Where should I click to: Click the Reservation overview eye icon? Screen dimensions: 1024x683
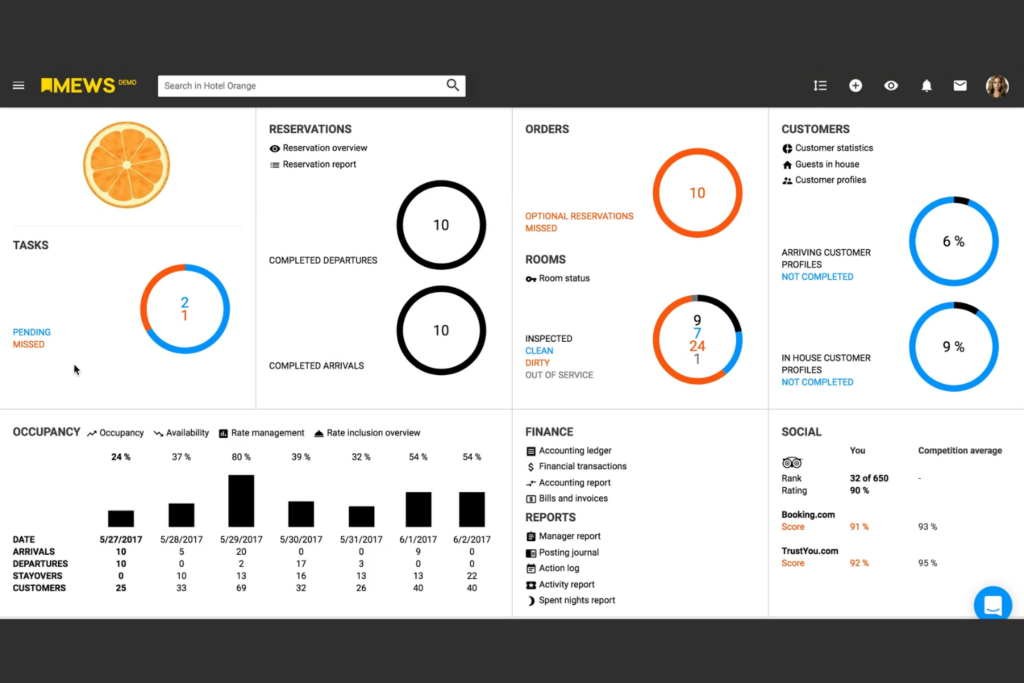click(x=274, y=149)
